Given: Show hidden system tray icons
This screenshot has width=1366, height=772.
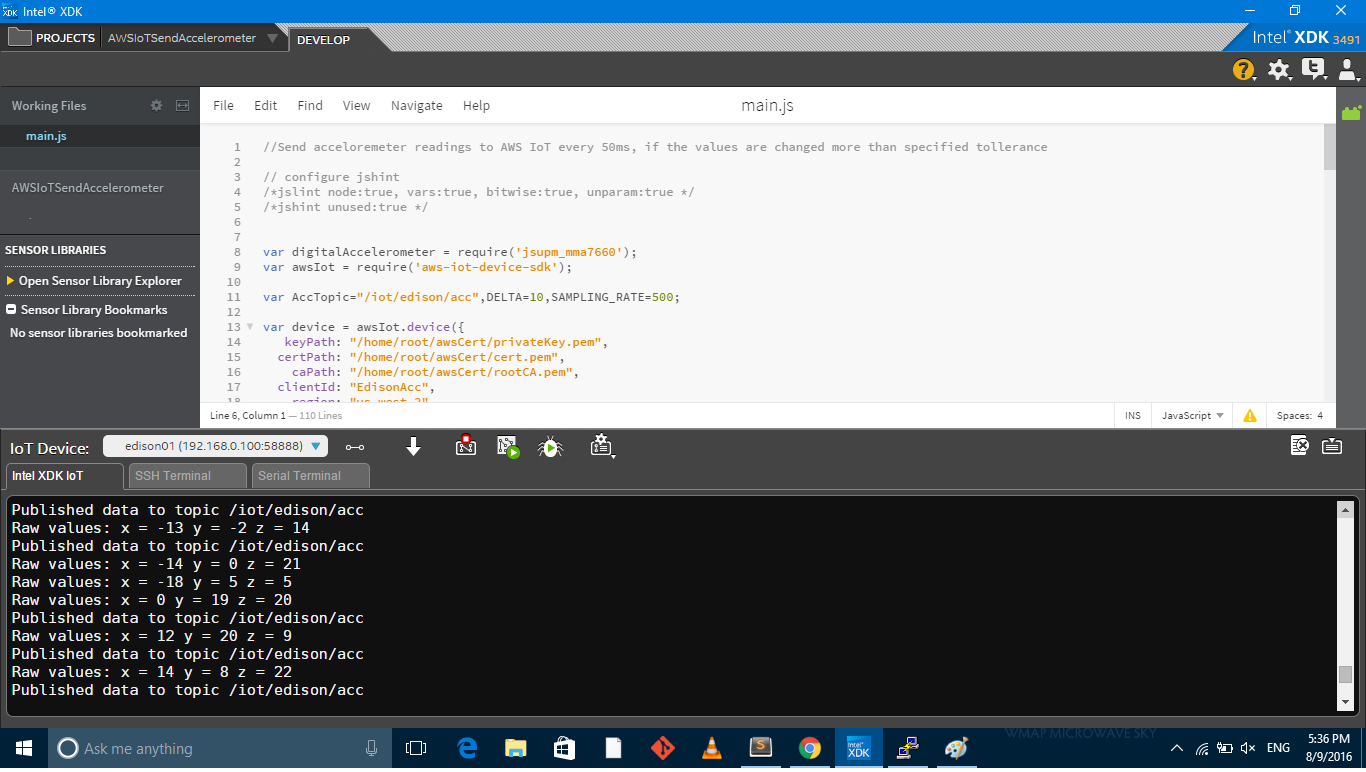Looking at the screenshot, I should [1177, 748].
